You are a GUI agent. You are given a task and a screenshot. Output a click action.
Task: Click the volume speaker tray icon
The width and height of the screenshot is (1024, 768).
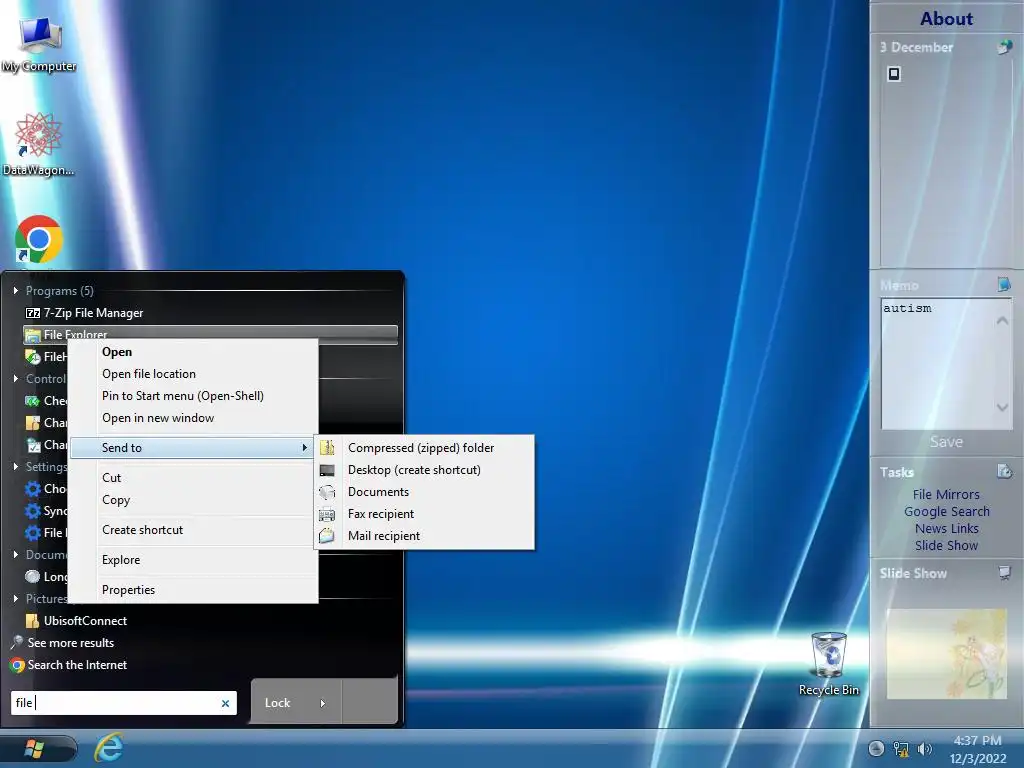coord(925,748)
